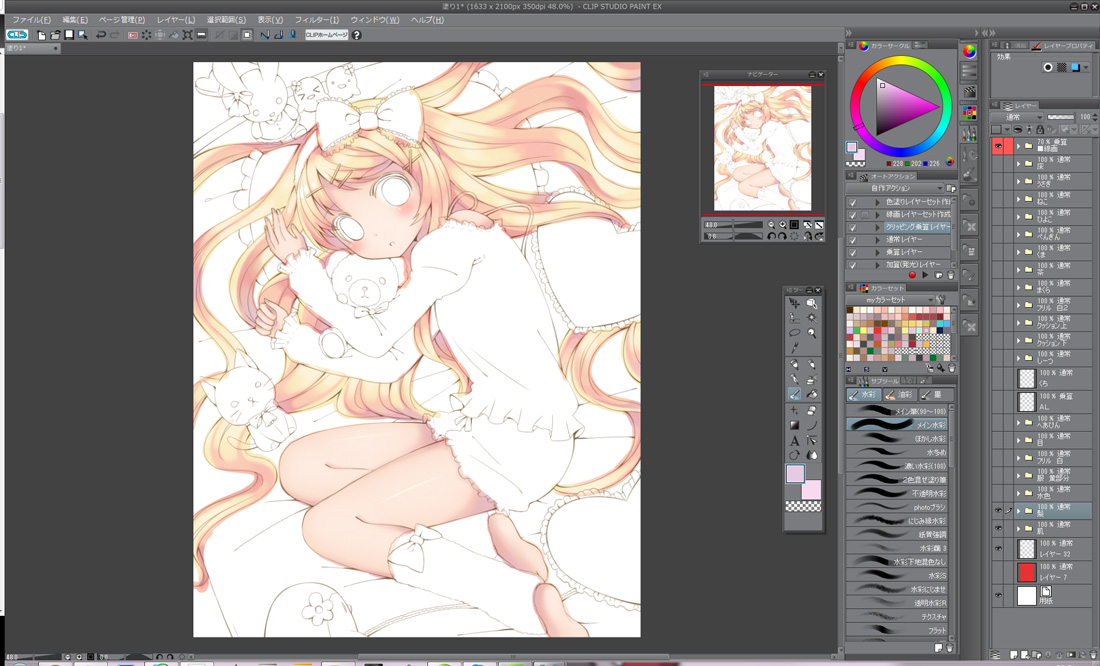Open color set palette icon in side dock
The image size is (1100, 666).
coord(970,112)
